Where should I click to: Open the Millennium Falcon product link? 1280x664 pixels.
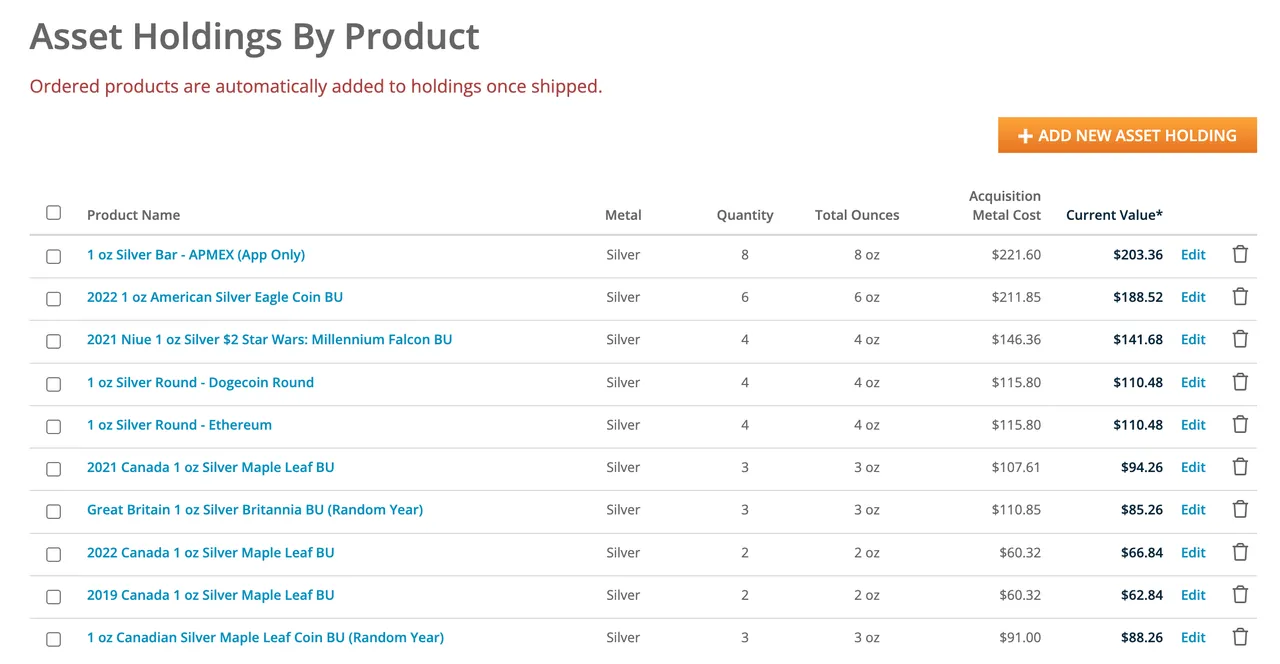pyautogui.click(x=269, y=340)
